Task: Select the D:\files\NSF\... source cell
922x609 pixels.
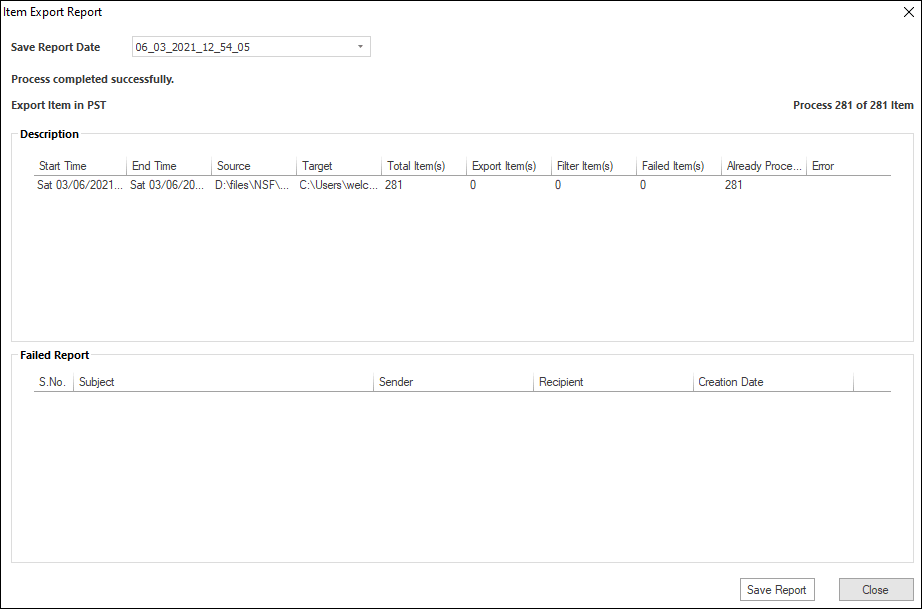Action: tap(252, 185)
